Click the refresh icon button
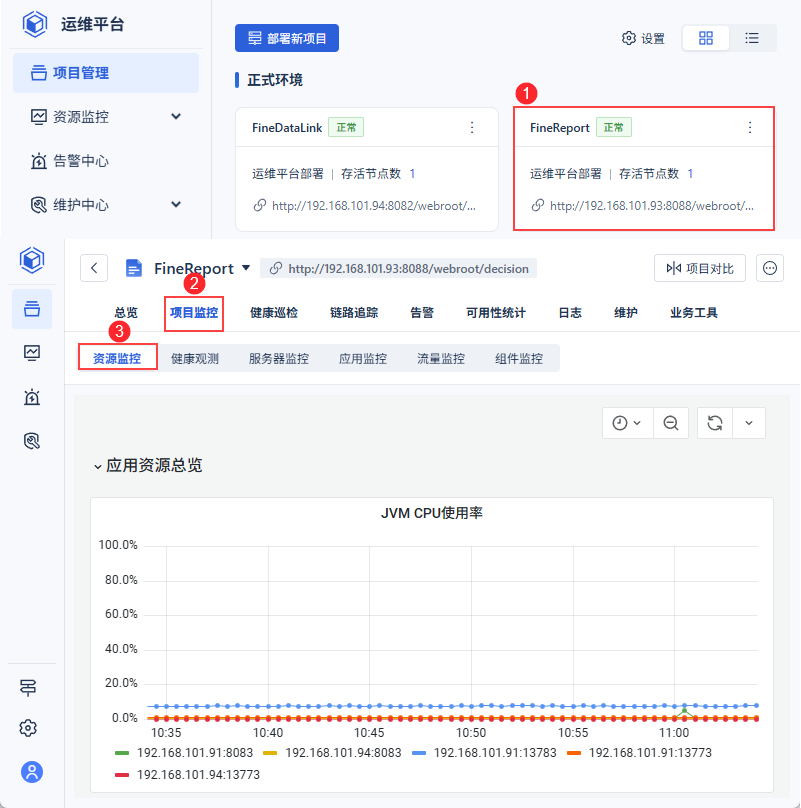 coord(714,423)
